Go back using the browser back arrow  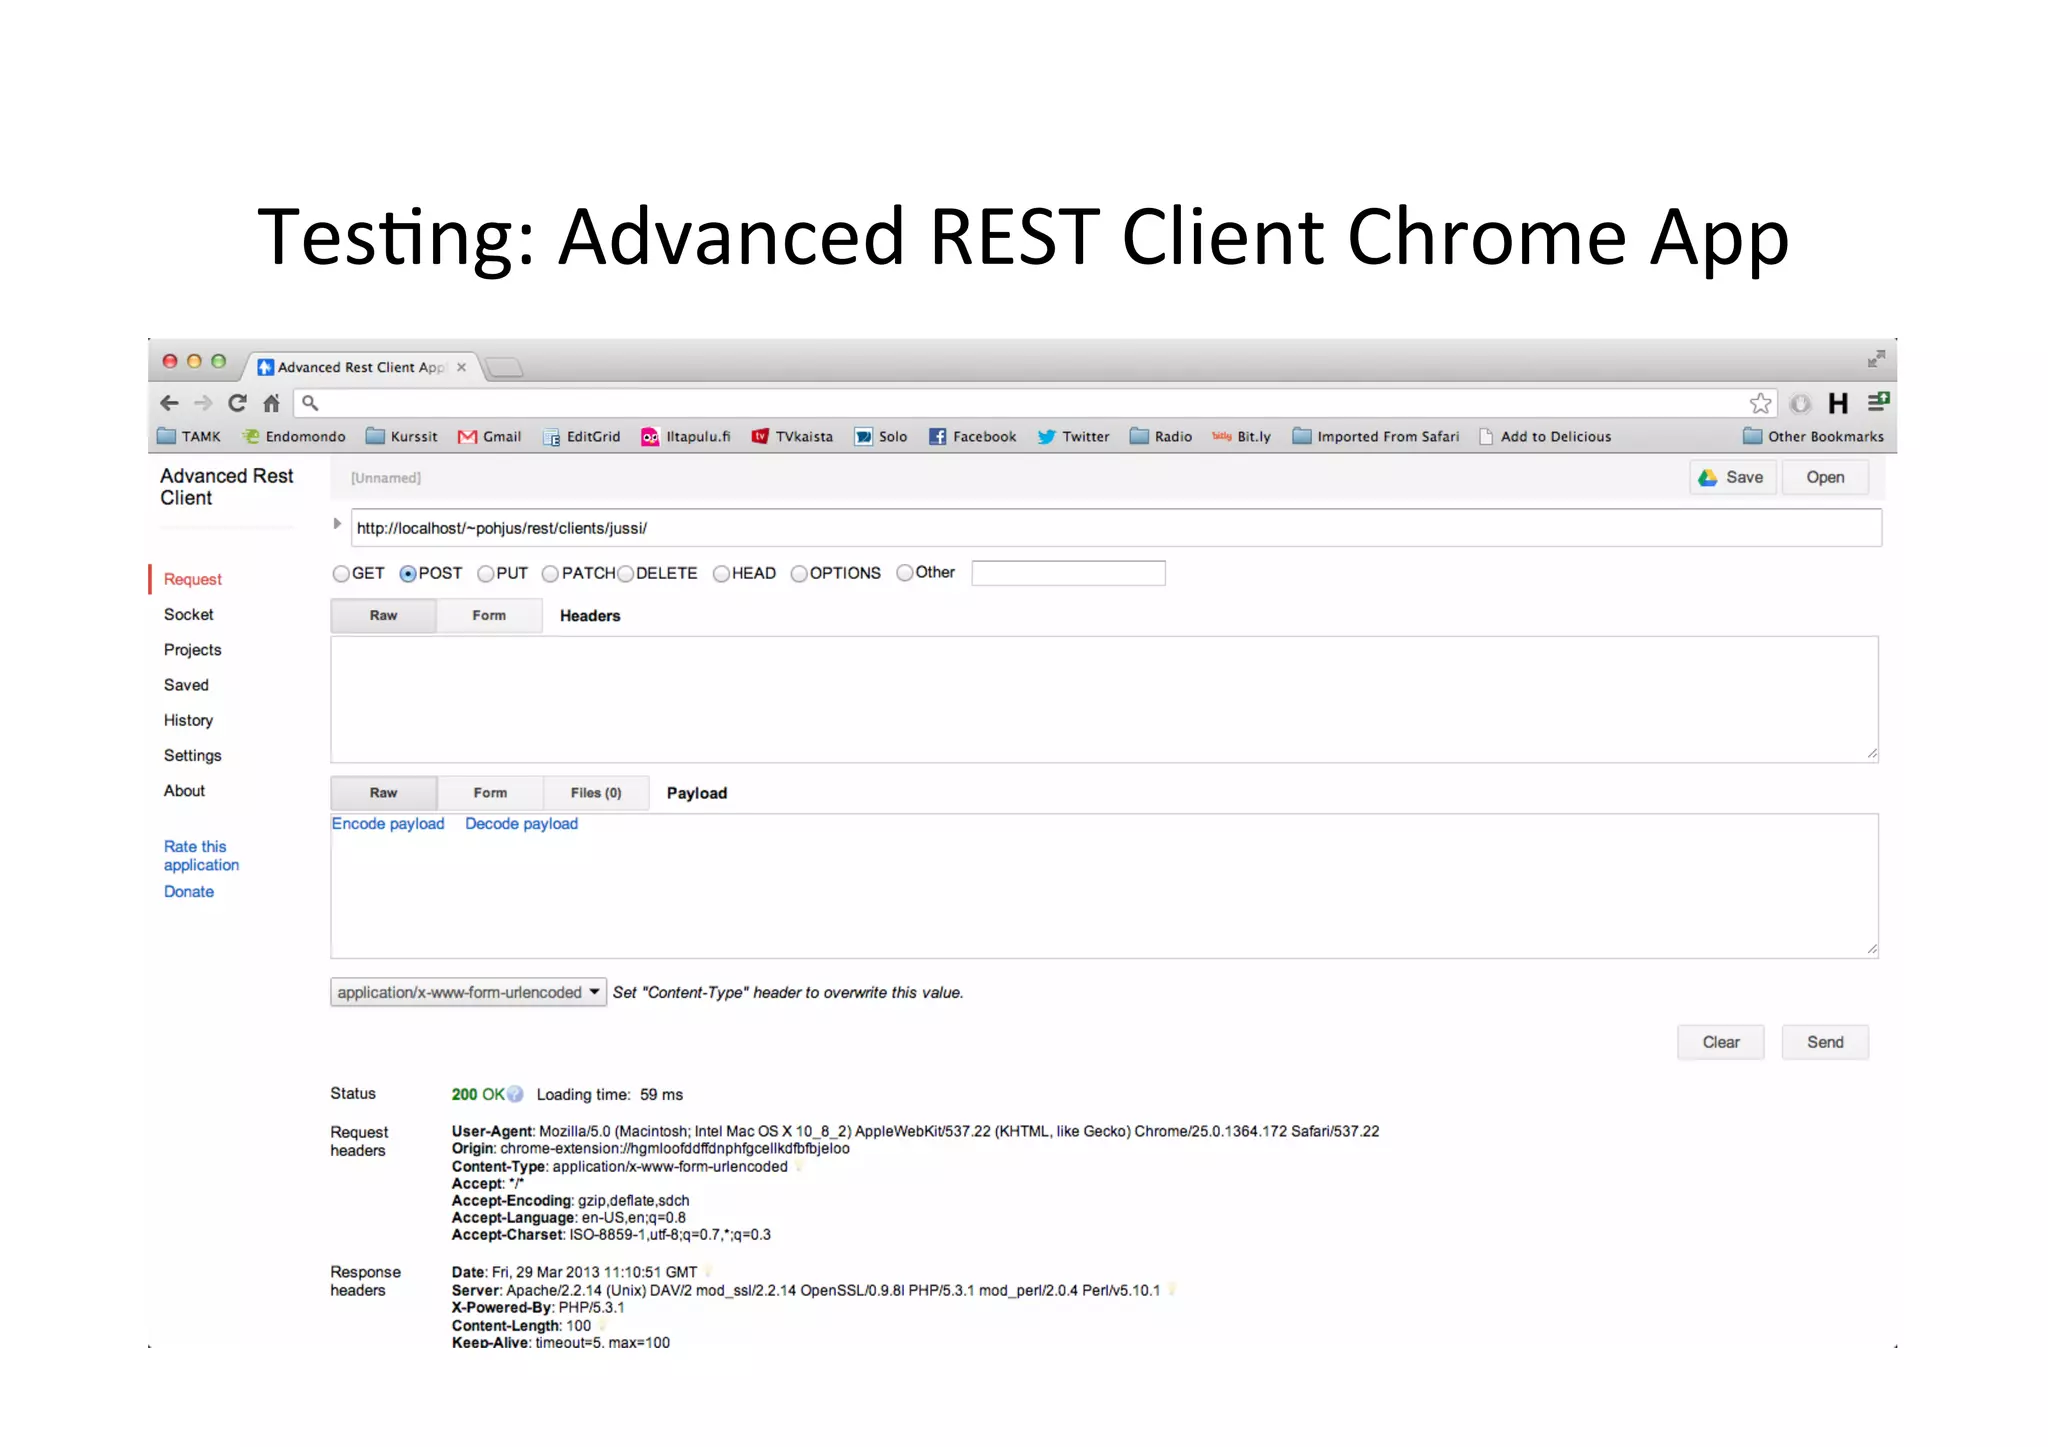tap(169, 403)
